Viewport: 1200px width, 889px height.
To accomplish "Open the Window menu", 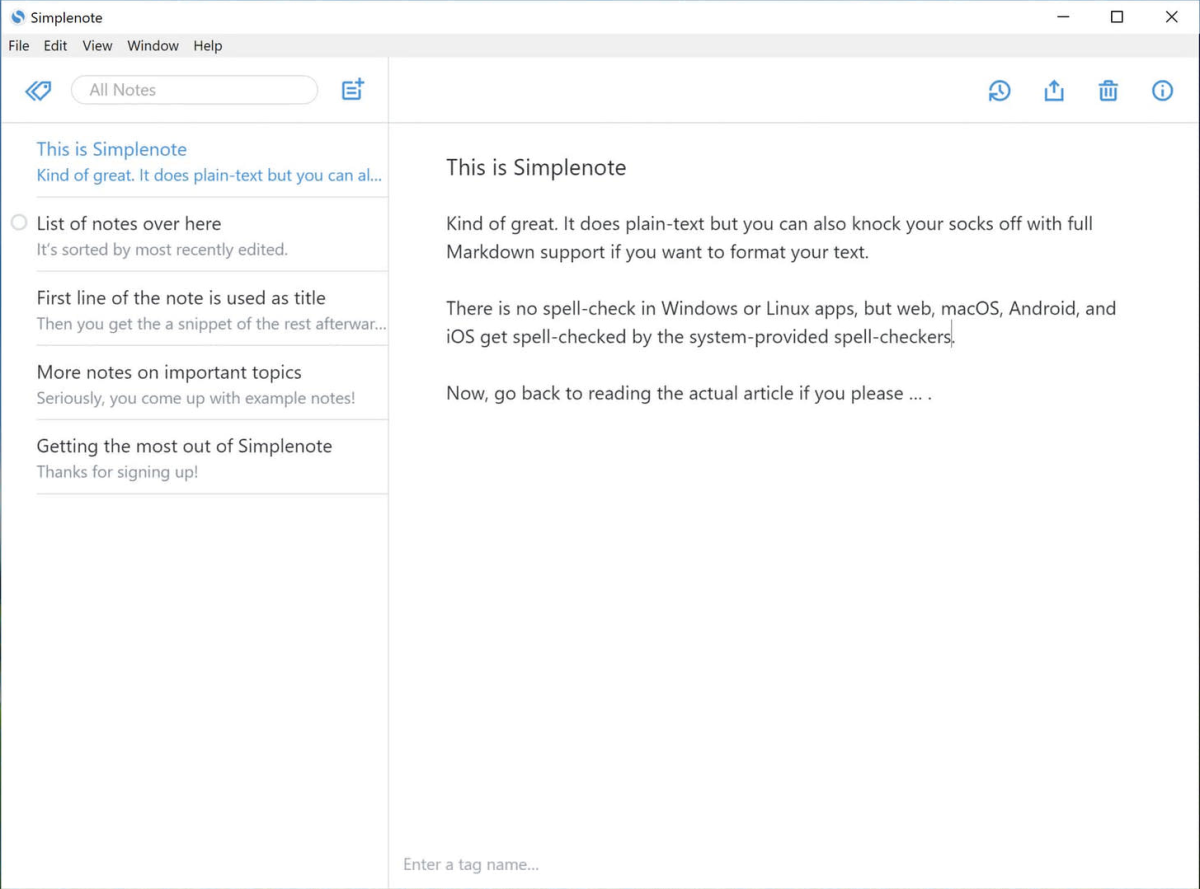I will [152, 45].
